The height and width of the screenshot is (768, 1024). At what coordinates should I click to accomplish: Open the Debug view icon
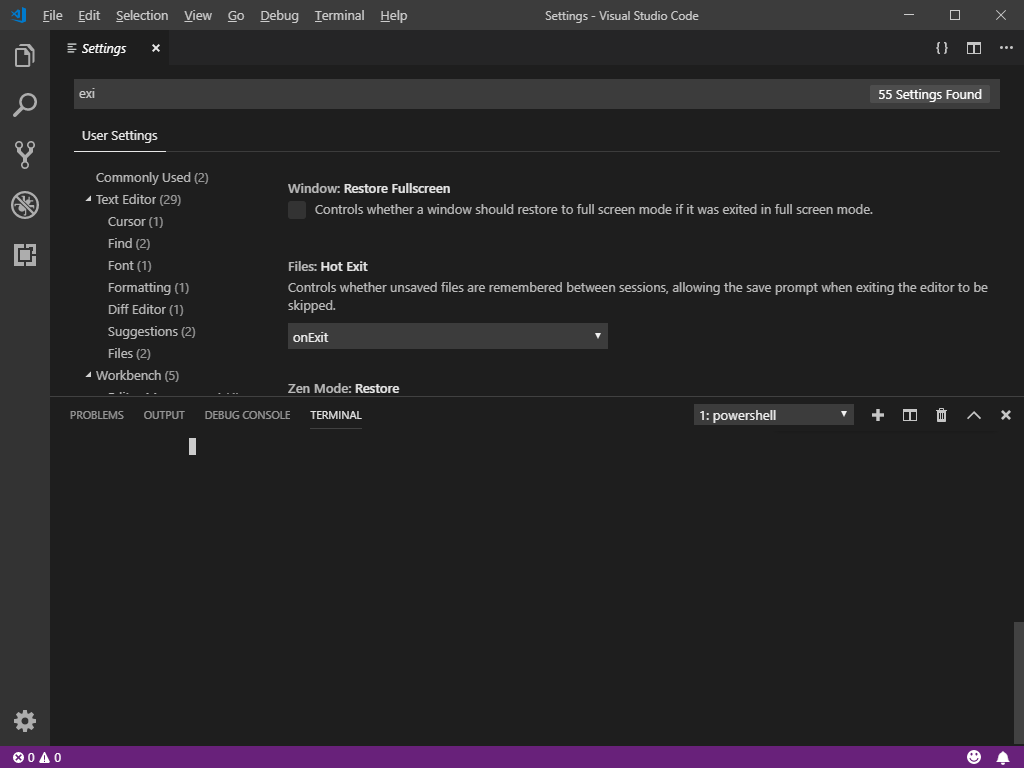tap(24, 205)
